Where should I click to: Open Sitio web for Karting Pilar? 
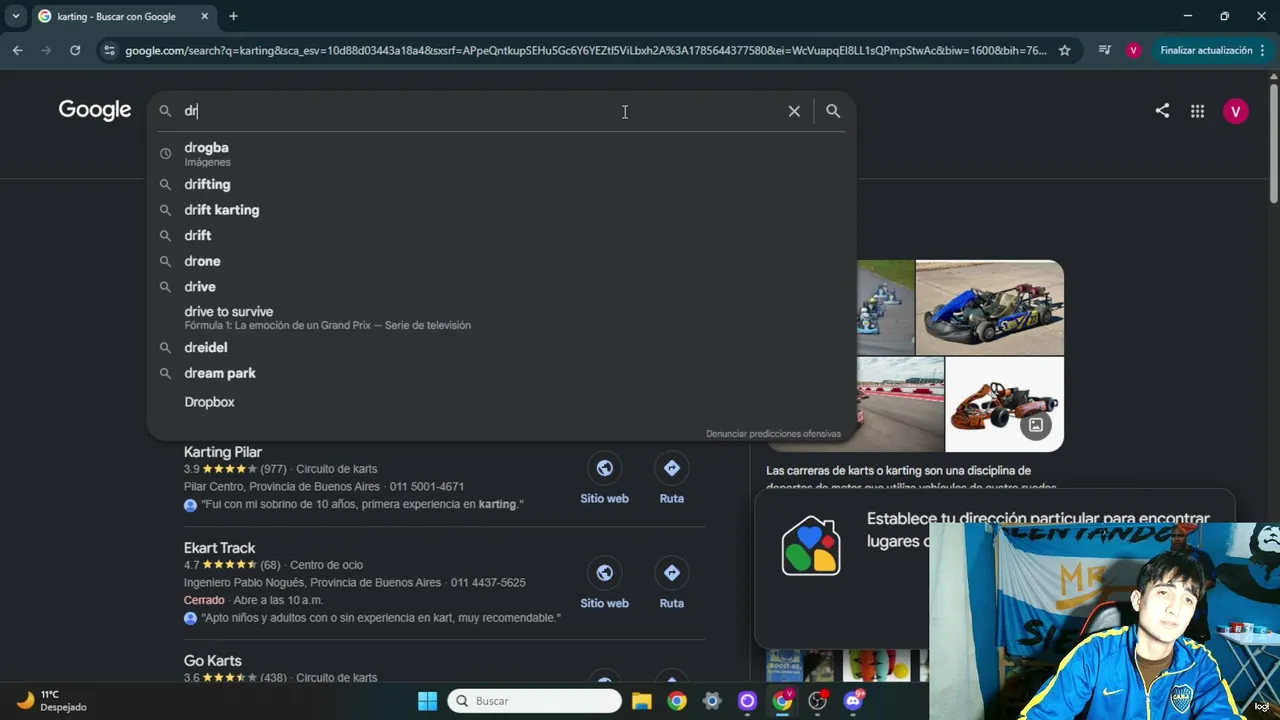[604, 479]
